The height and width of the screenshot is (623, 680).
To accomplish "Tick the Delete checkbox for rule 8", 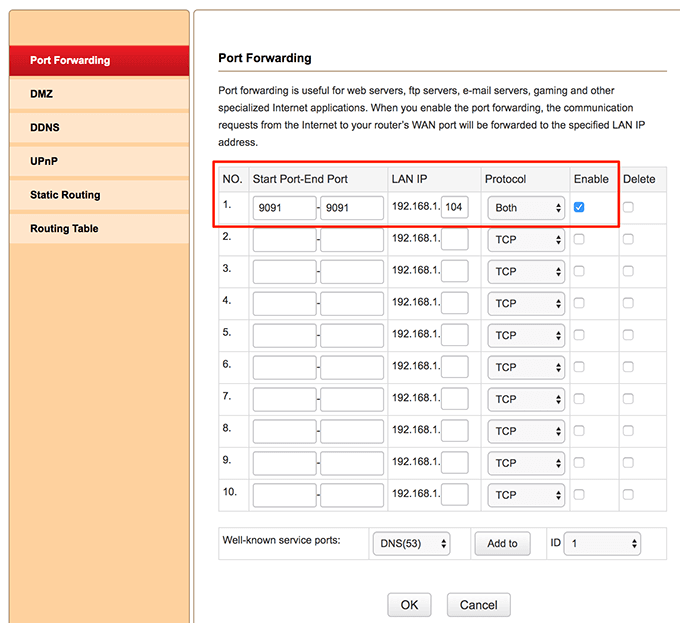I will coord(628,431).
